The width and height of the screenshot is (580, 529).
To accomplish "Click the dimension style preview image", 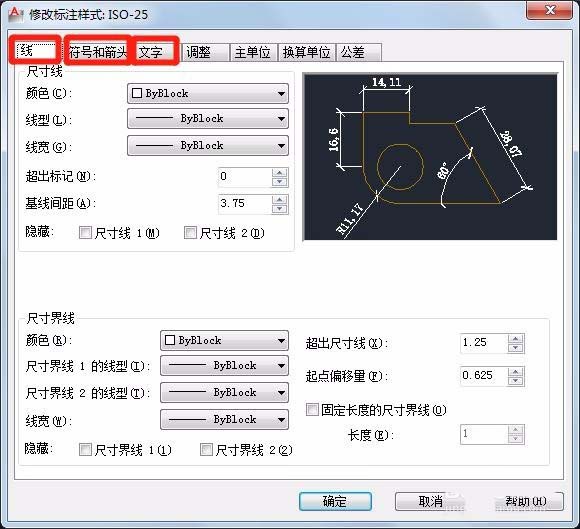I will coord(430,157).
